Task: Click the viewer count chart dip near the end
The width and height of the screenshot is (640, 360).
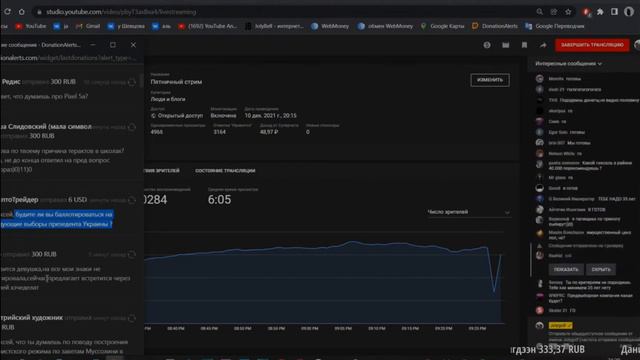Action: (x=494, y=290)
